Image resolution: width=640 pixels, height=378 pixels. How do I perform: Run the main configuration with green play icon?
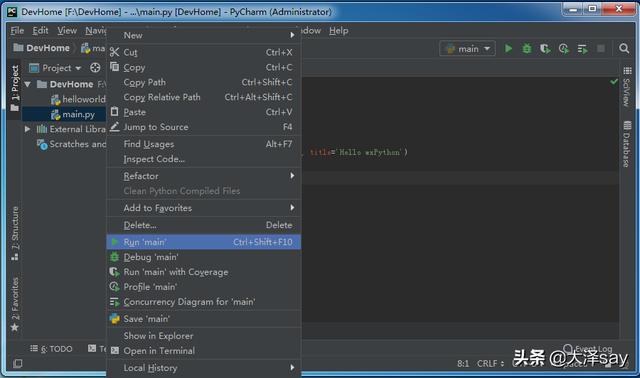509,49
